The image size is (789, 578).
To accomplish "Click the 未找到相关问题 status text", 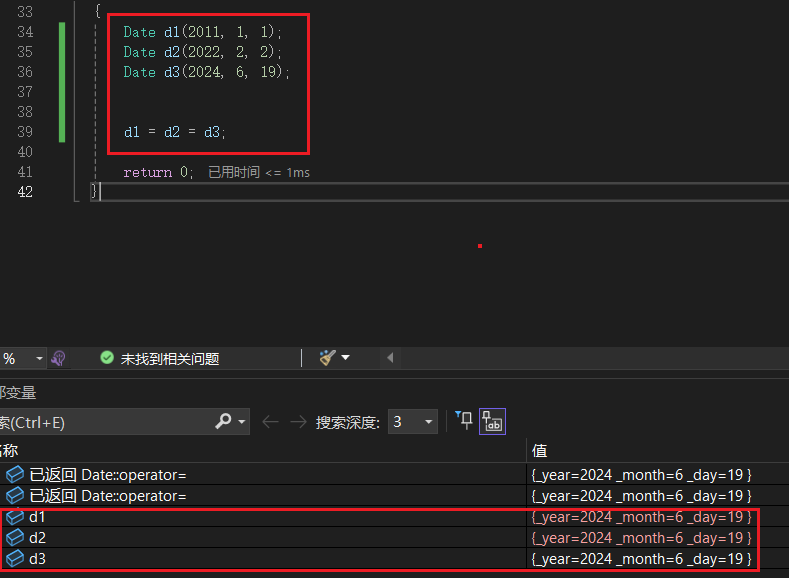I will point(170,359).
